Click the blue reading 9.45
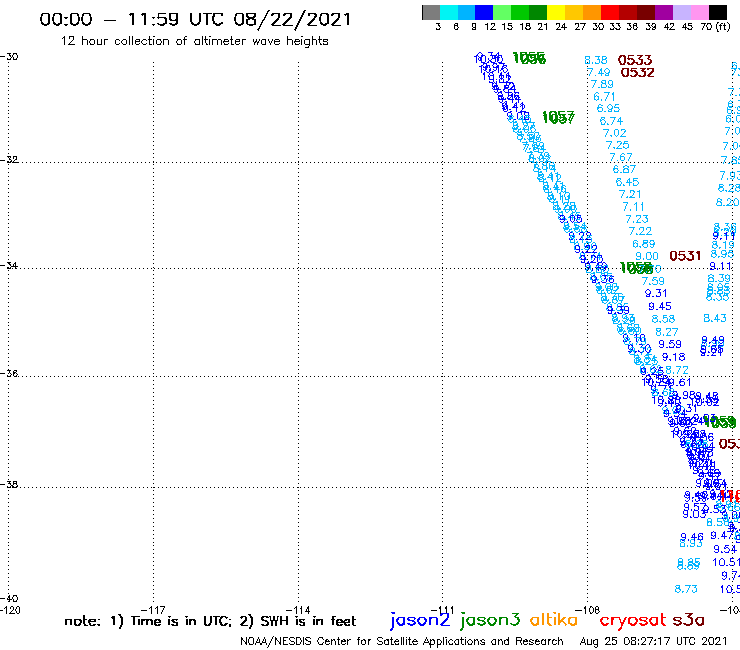 point(660,307)
